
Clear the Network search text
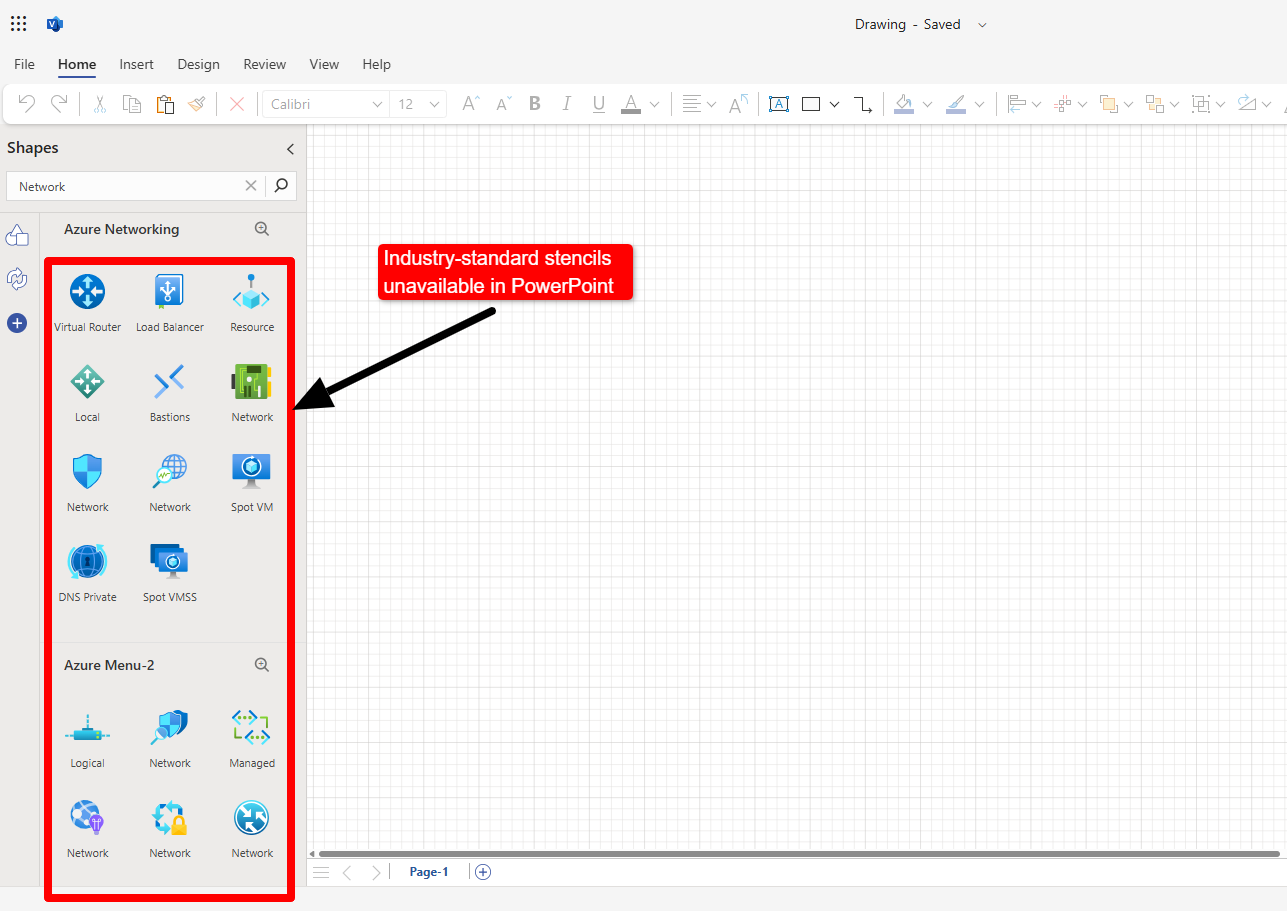(251, 185)
